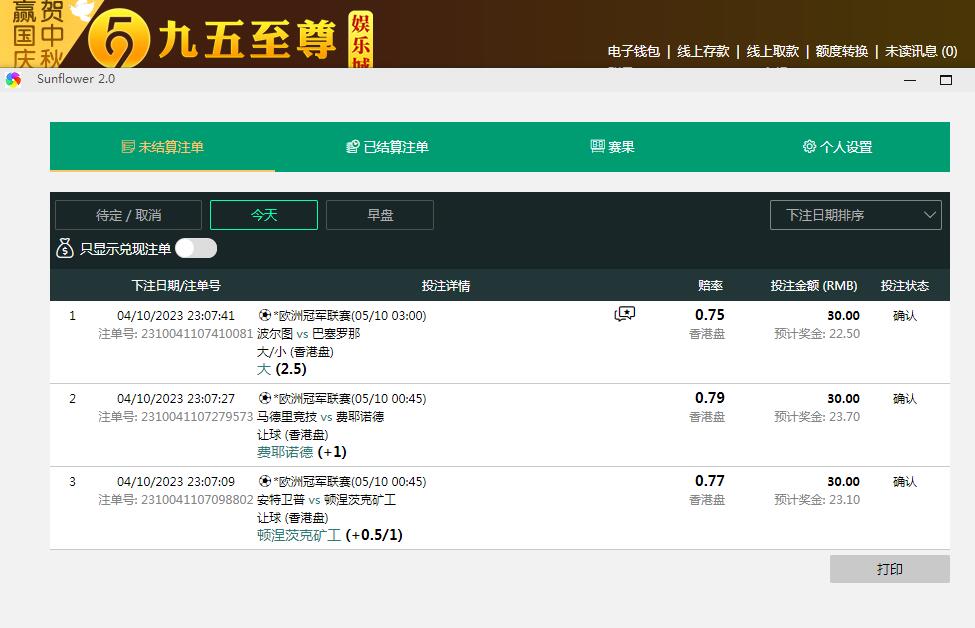Screen dimensions: 975x628
Task: Click the soccer ball icon for 安特卫普 match
Action: click(x=265, y=481)
